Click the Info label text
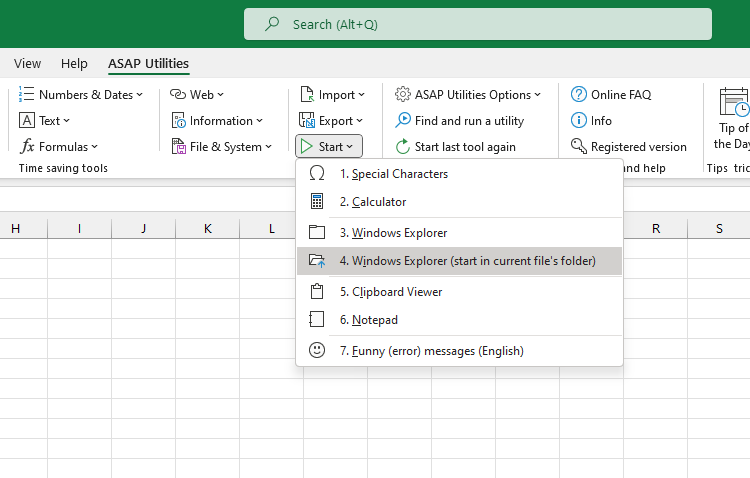 click(601, 121)
